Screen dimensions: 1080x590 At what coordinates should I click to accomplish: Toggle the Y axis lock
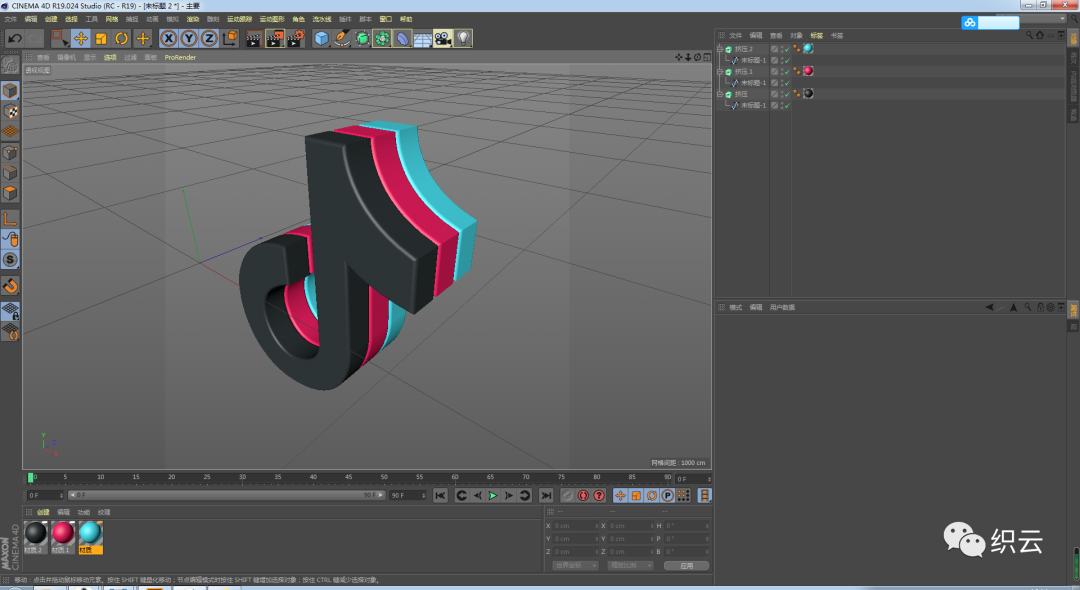(189, 39)
